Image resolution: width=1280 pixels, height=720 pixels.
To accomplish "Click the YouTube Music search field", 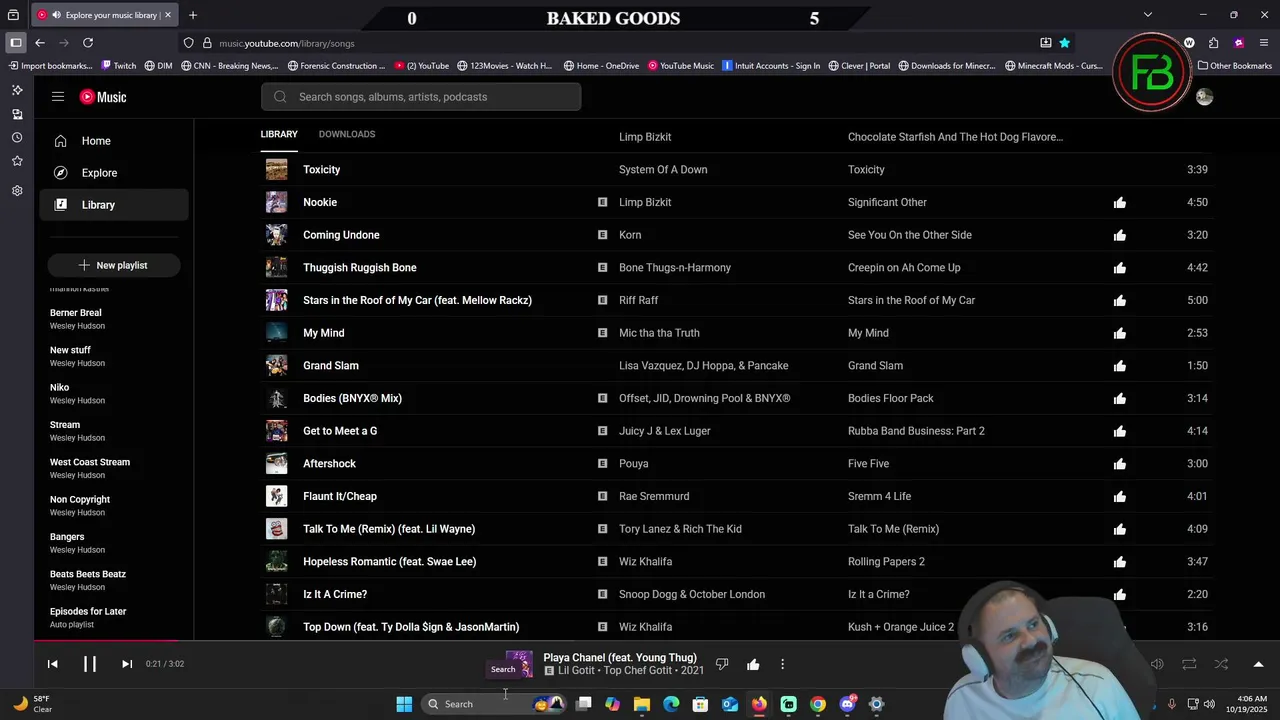I will pos(421,97).
